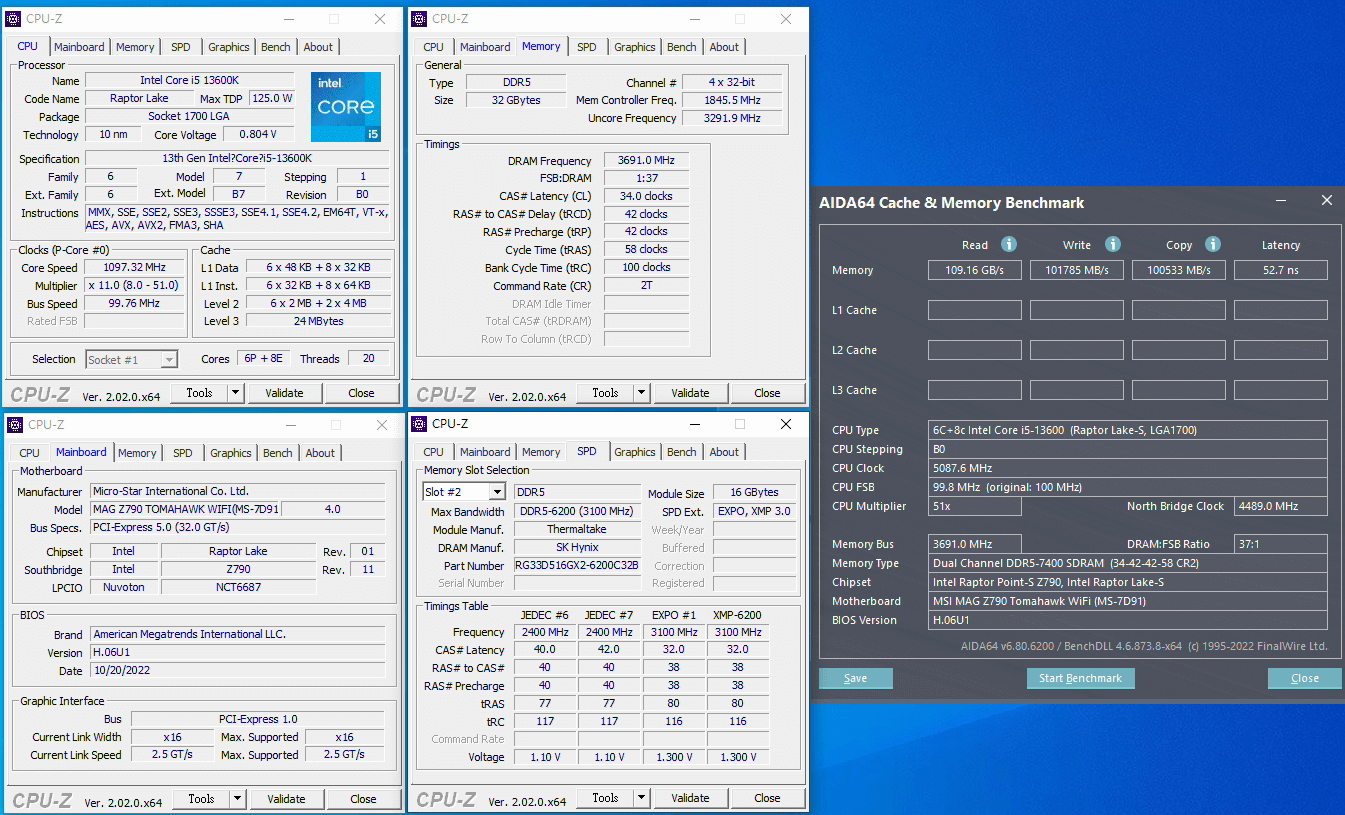Click CPU-Z app icon in Mainboard window title
1345x815 pixels.
click(14, 425)
